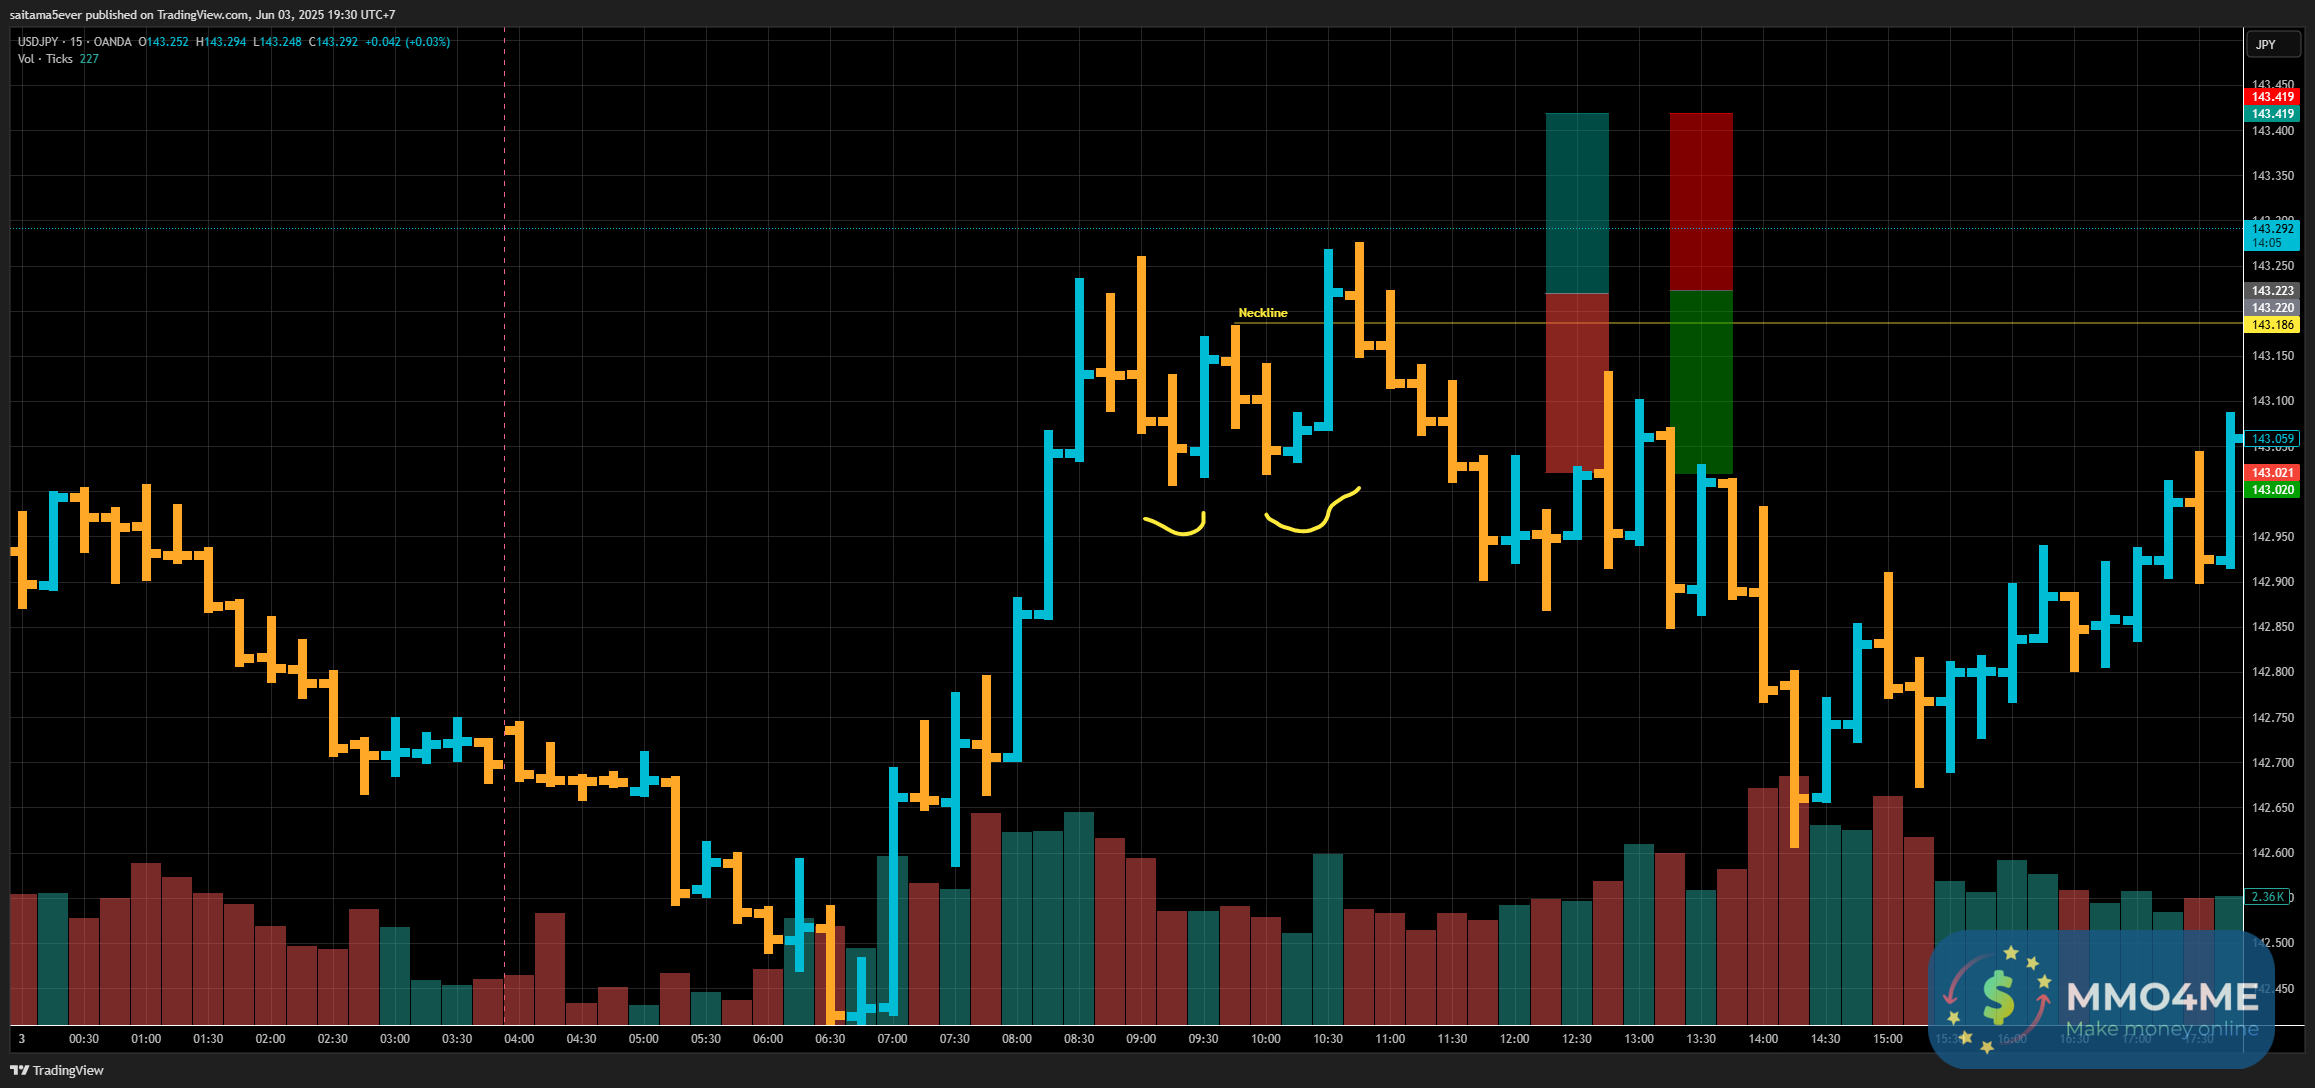Click the 04:00 time axis label
The height and width of the screenshot is (1088, 2315).
tap(519, 1039)
